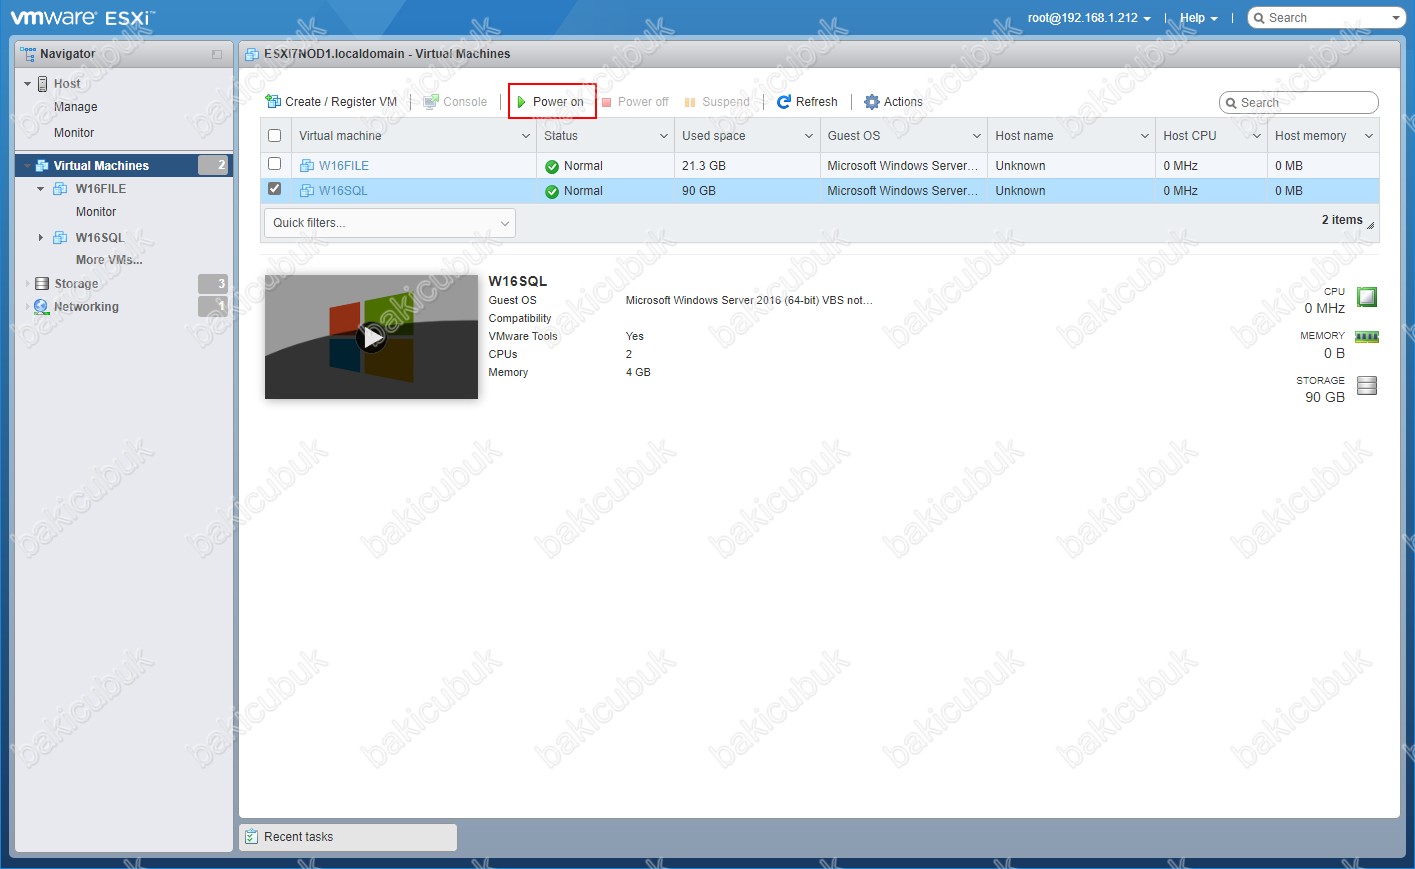
Task: Click the Create / Register VM icon
Action: pyautogui.click(x=273, y=102)
